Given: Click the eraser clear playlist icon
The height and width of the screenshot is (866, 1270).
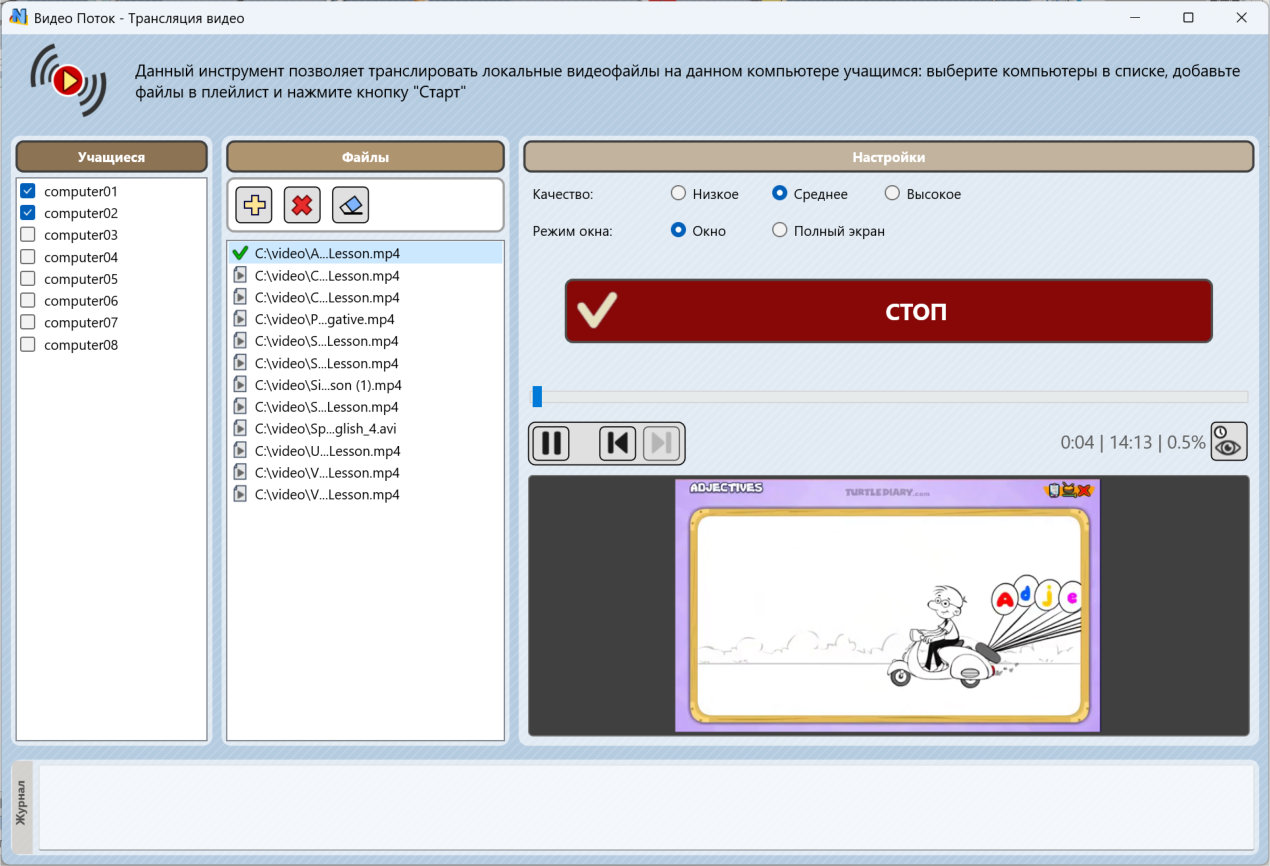Looking at the screenshot, I should [350, 206].
